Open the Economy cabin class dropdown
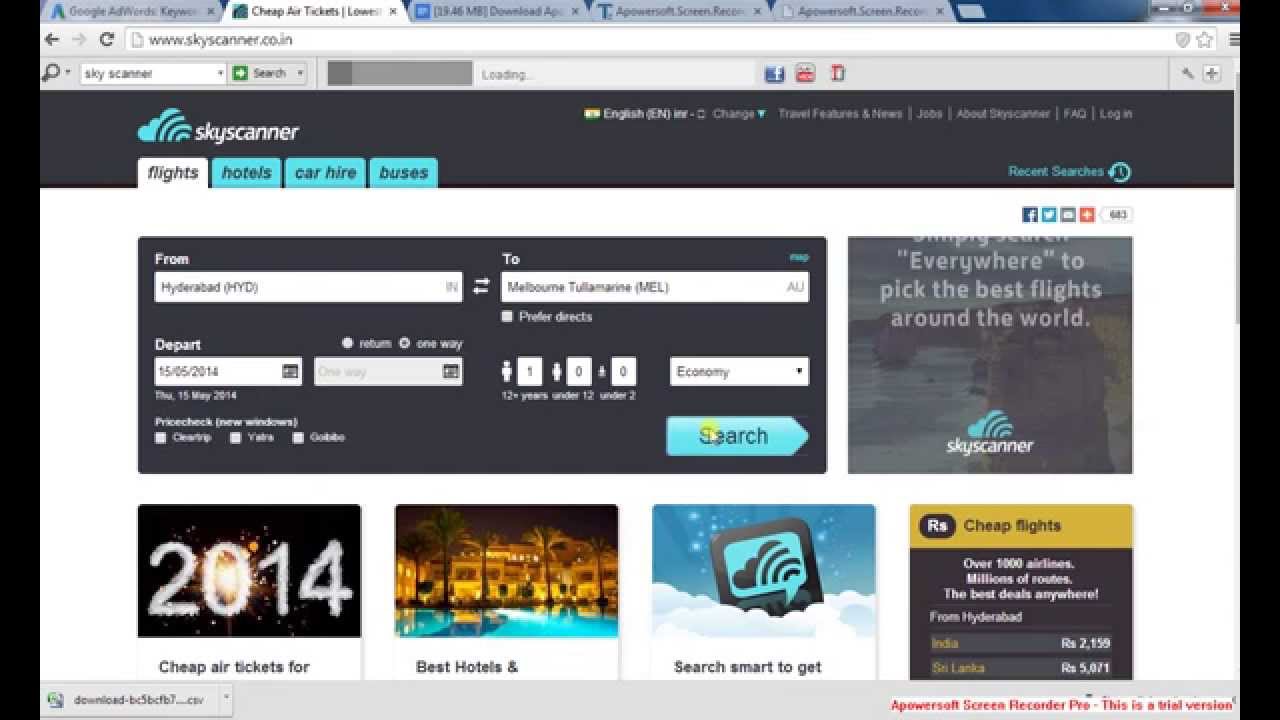Screen dimensions: 1280x720 click(739, 372)
